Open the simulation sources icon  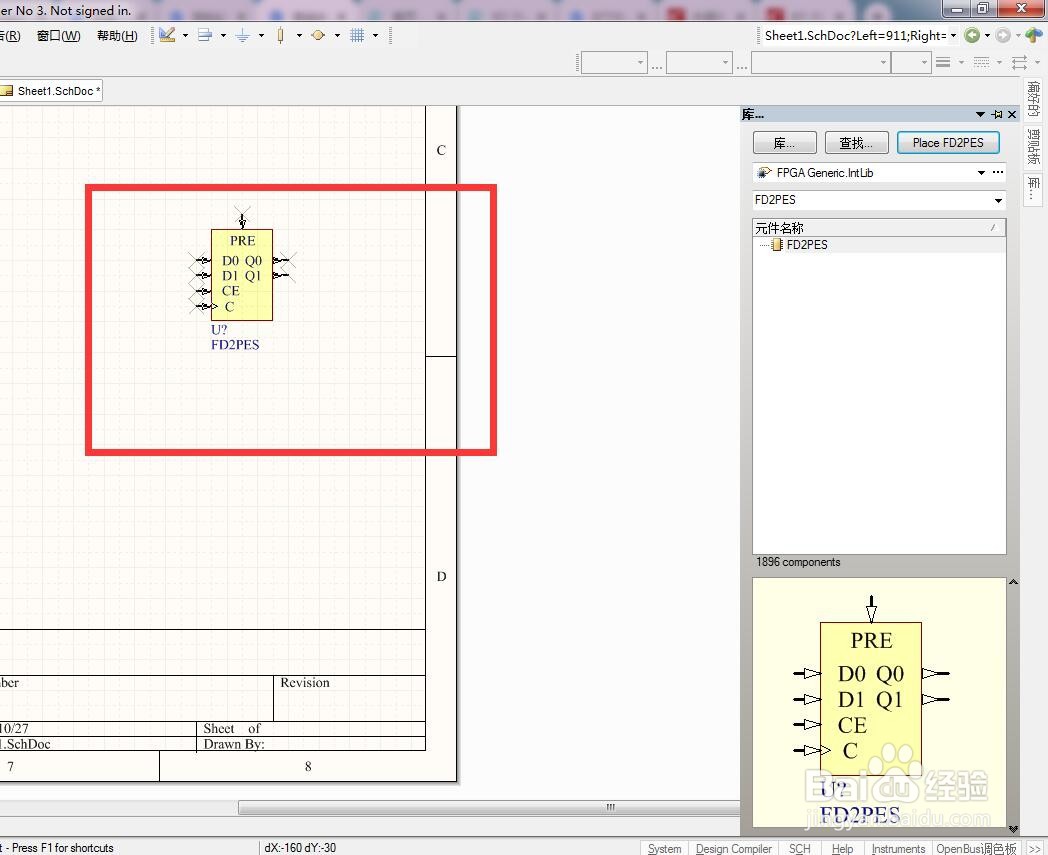(x=318, y=35)
